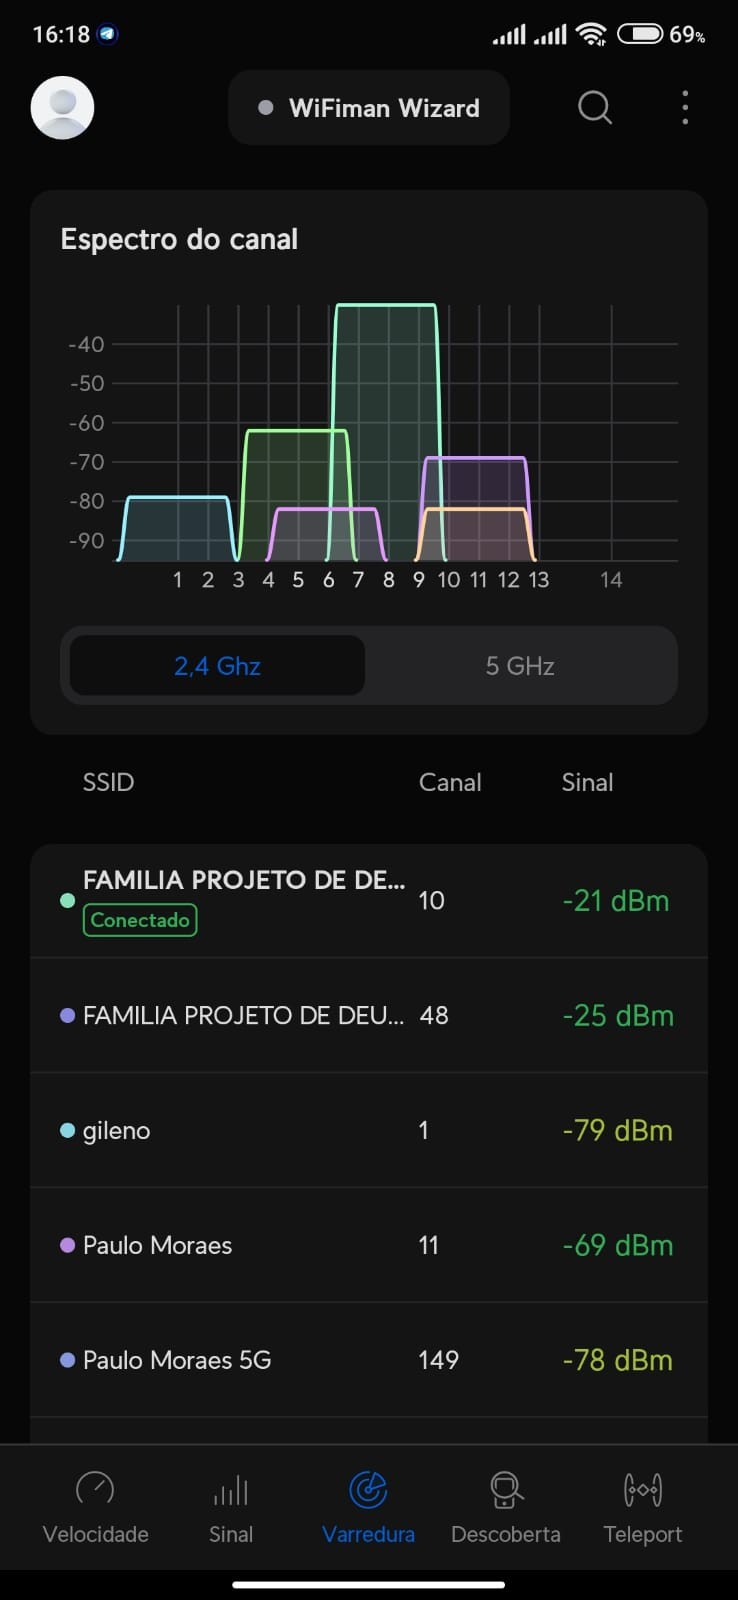Open the profile avatar icon
Screen dimensions: 738x1600
click(x=62, y=108)
